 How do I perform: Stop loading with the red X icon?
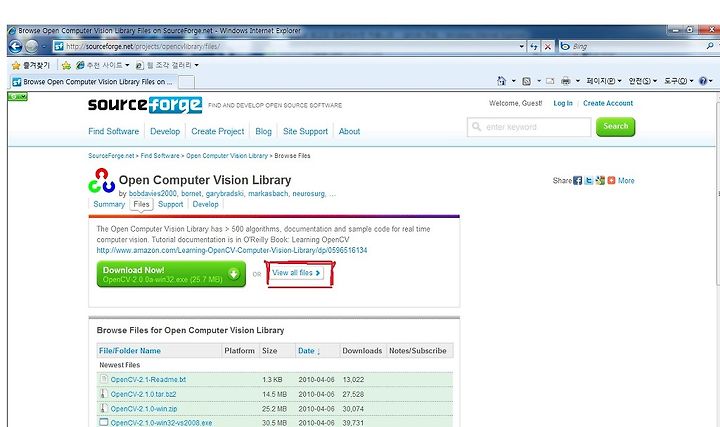point(547,46)
